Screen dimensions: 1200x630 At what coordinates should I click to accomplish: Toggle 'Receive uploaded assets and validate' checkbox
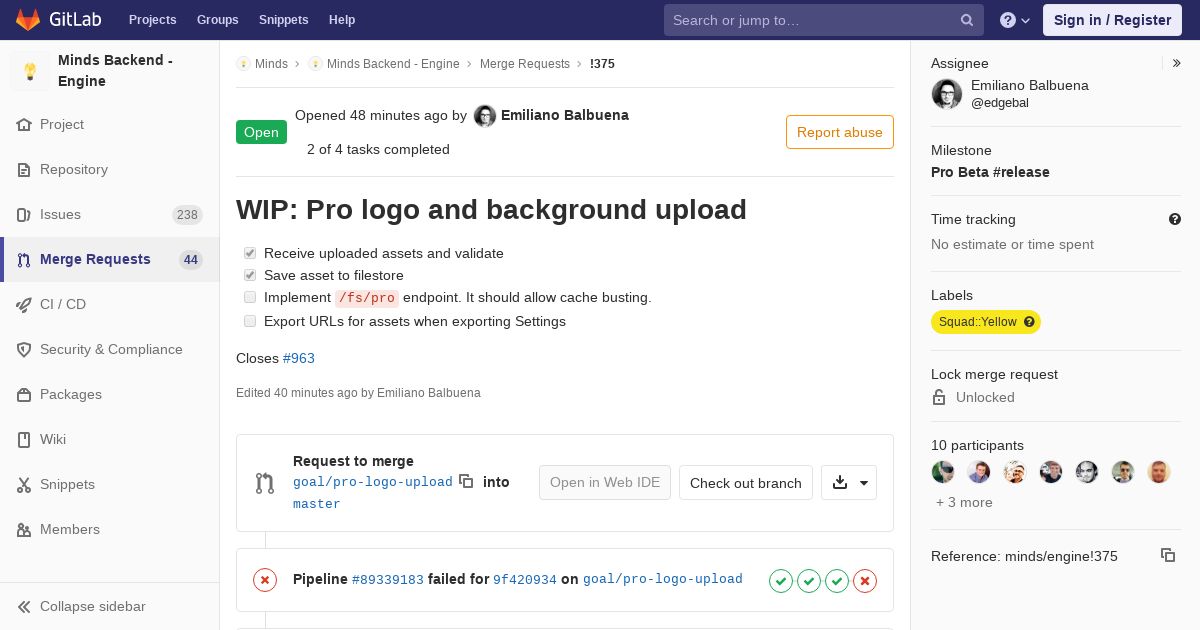tap(250, 253)
